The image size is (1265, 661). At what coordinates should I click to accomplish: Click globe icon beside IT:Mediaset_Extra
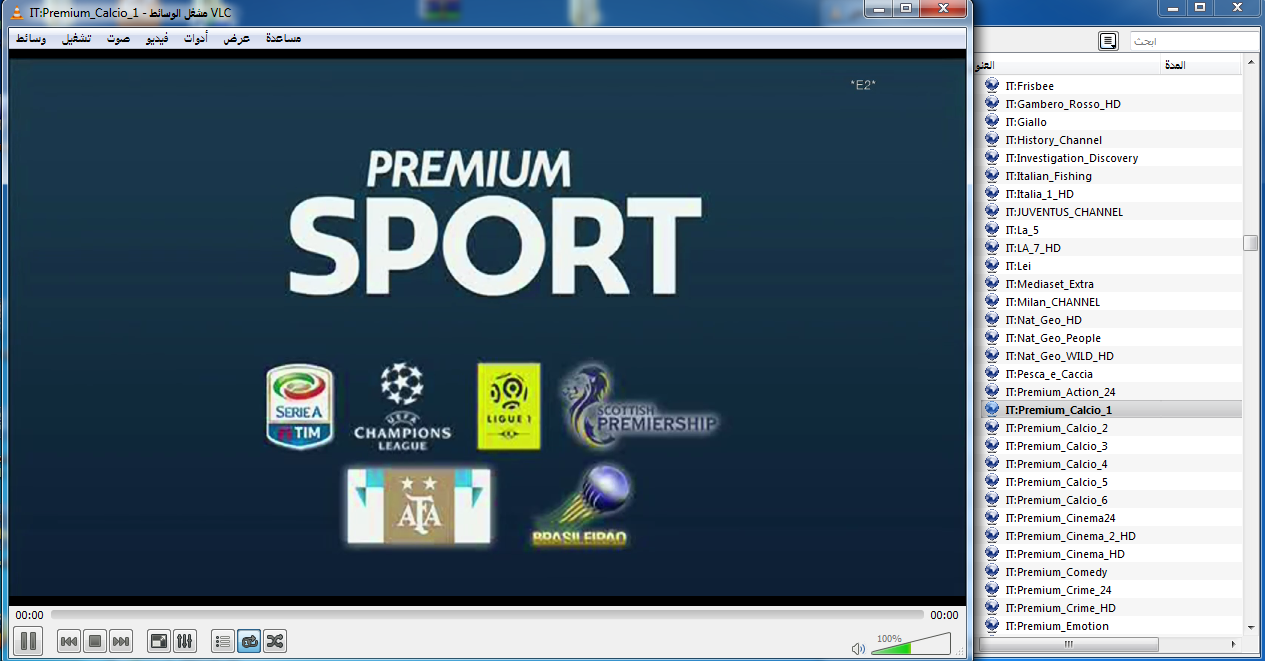(x=992, y=284)
